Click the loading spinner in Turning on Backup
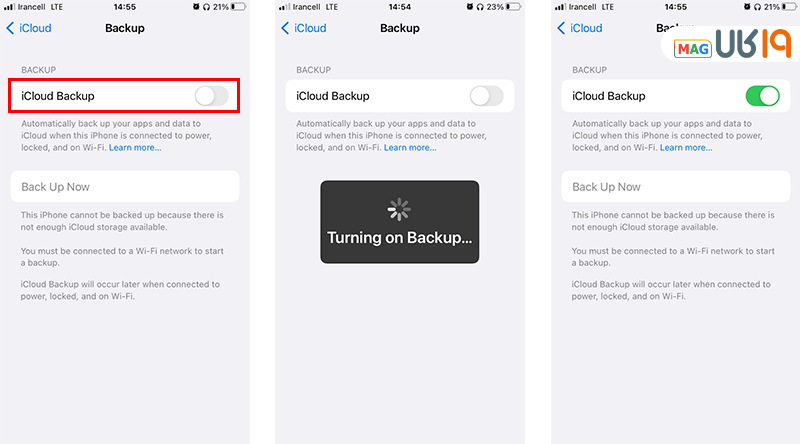 click(399, 209)
